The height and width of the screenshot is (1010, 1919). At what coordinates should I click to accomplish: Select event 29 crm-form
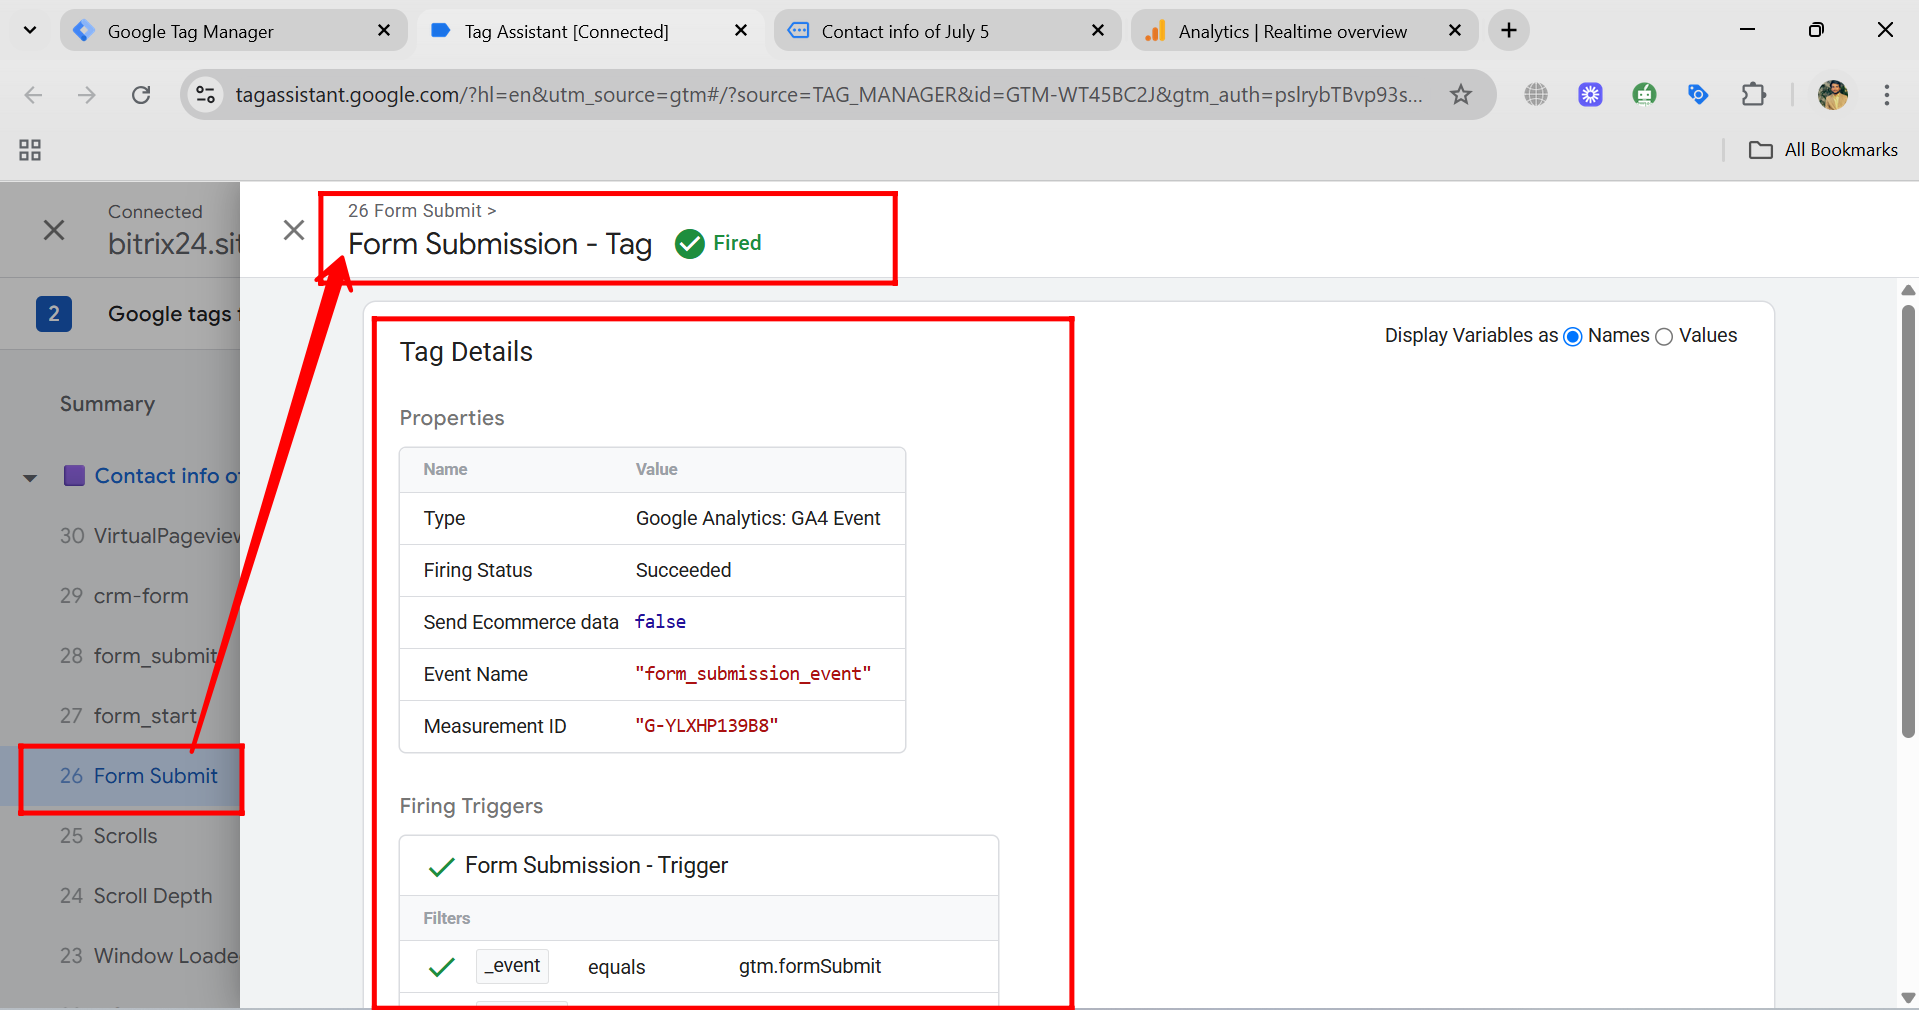pos(124,596)
